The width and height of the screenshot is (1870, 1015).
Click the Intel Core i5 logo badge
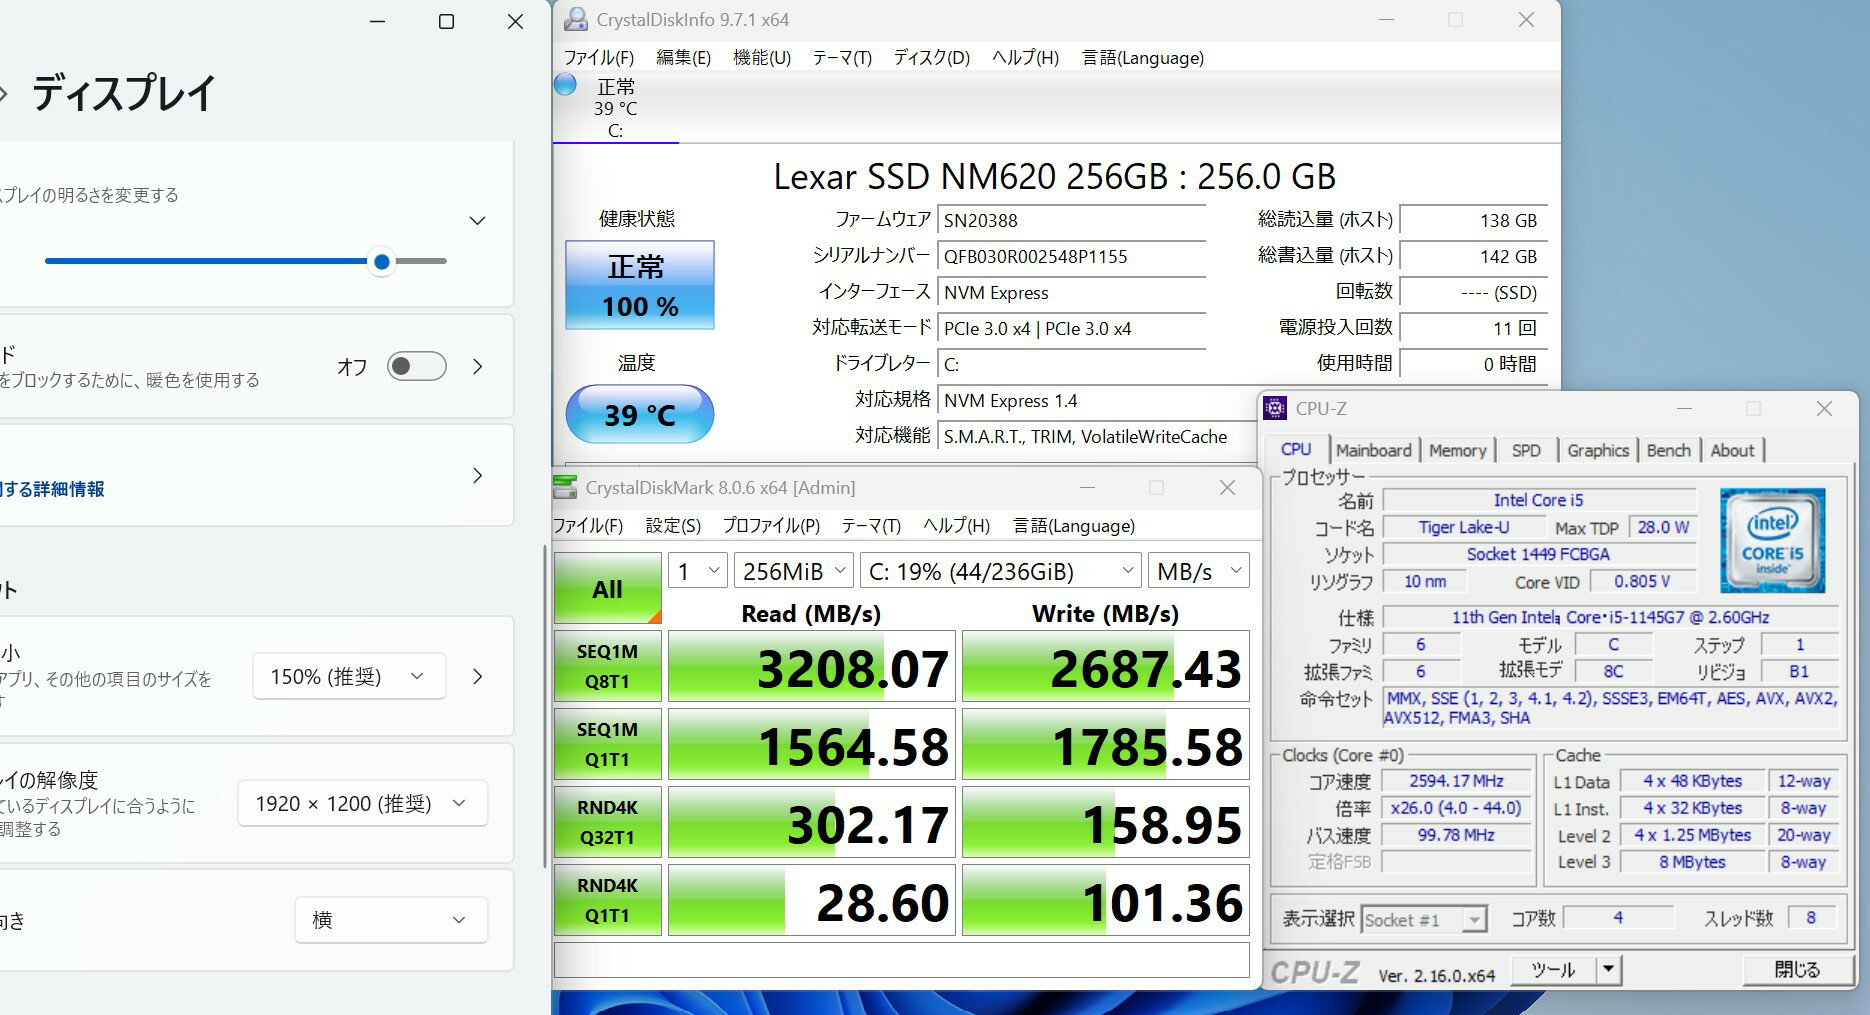click(1772, 540)
